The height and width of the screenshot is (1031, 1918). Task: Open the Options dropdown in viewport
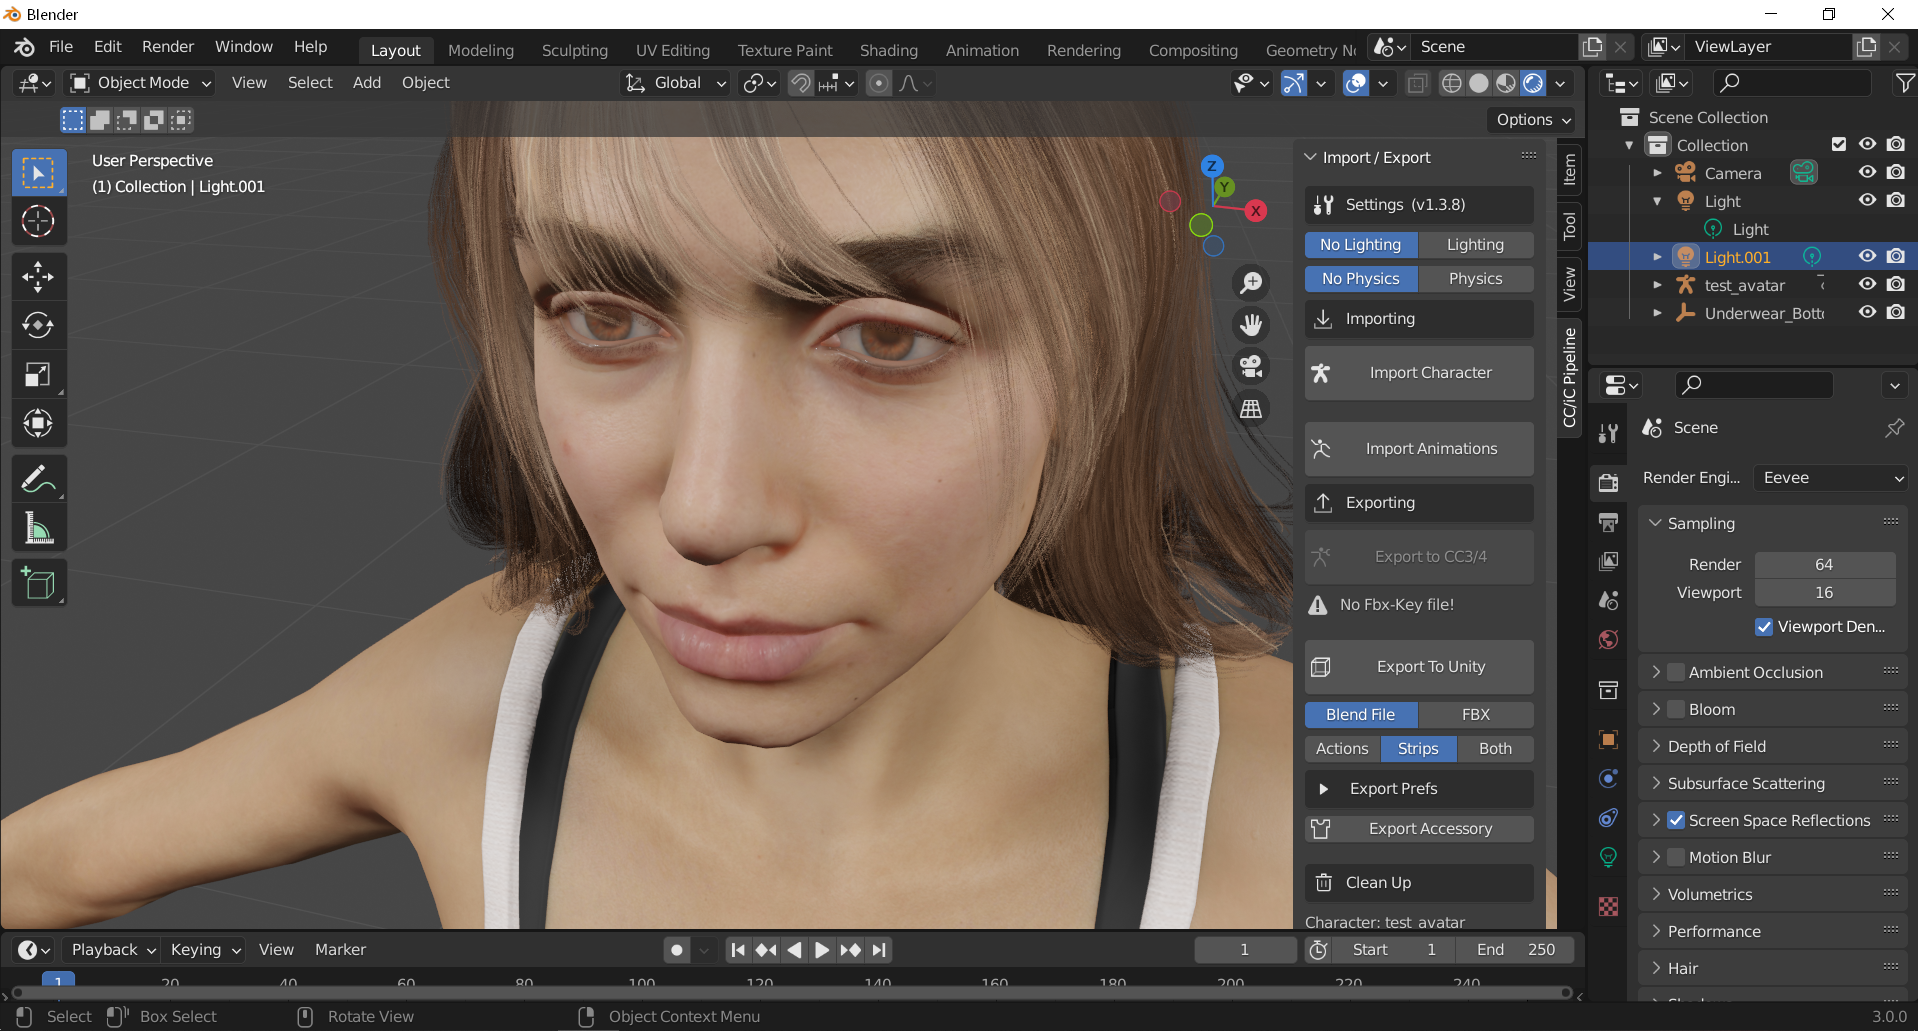pos(1532,120)
